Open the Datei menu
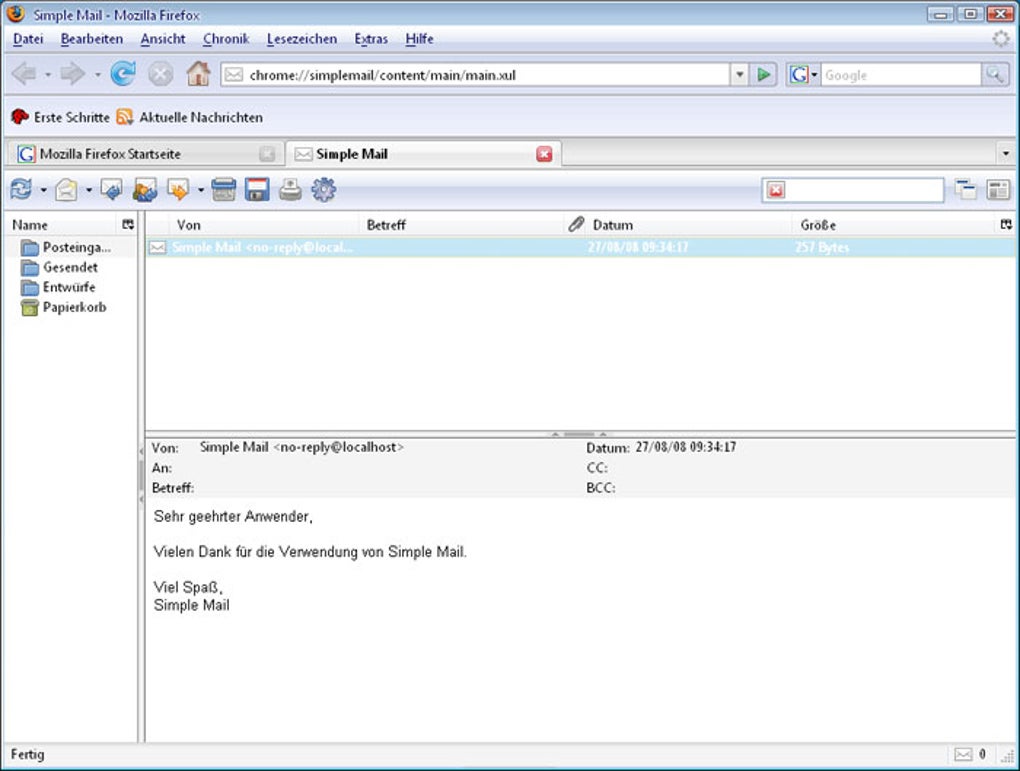 28,39
